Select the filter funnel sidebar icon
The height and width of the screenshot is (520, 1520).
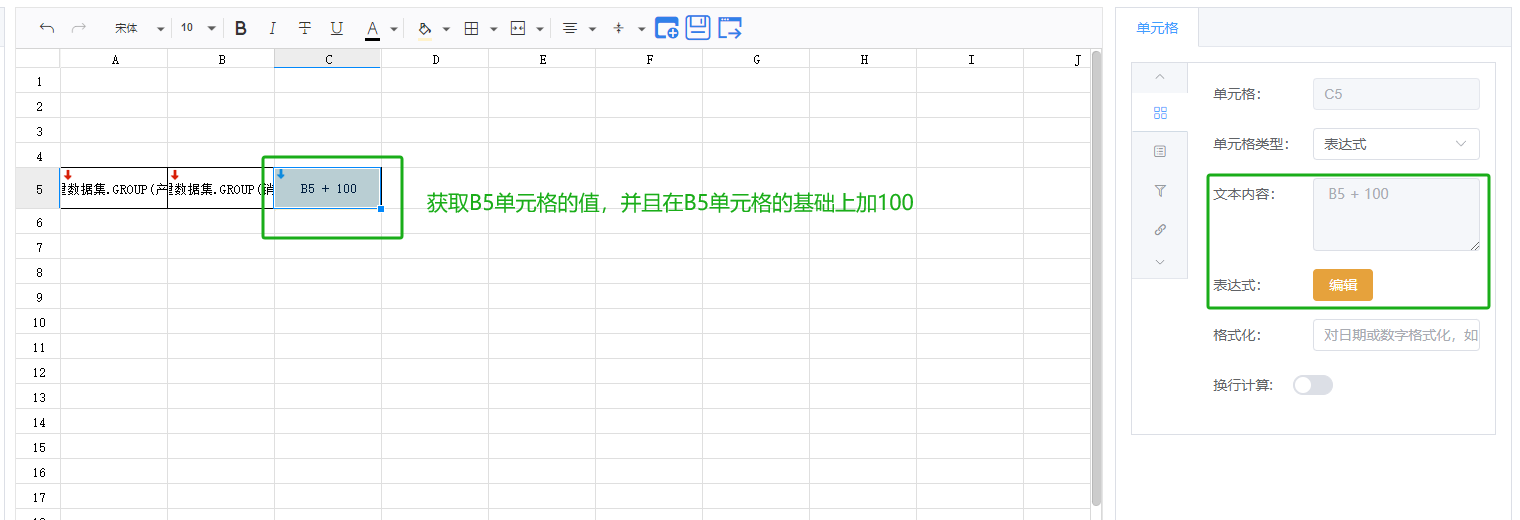pyautogui.click(x=1160, y=190)
